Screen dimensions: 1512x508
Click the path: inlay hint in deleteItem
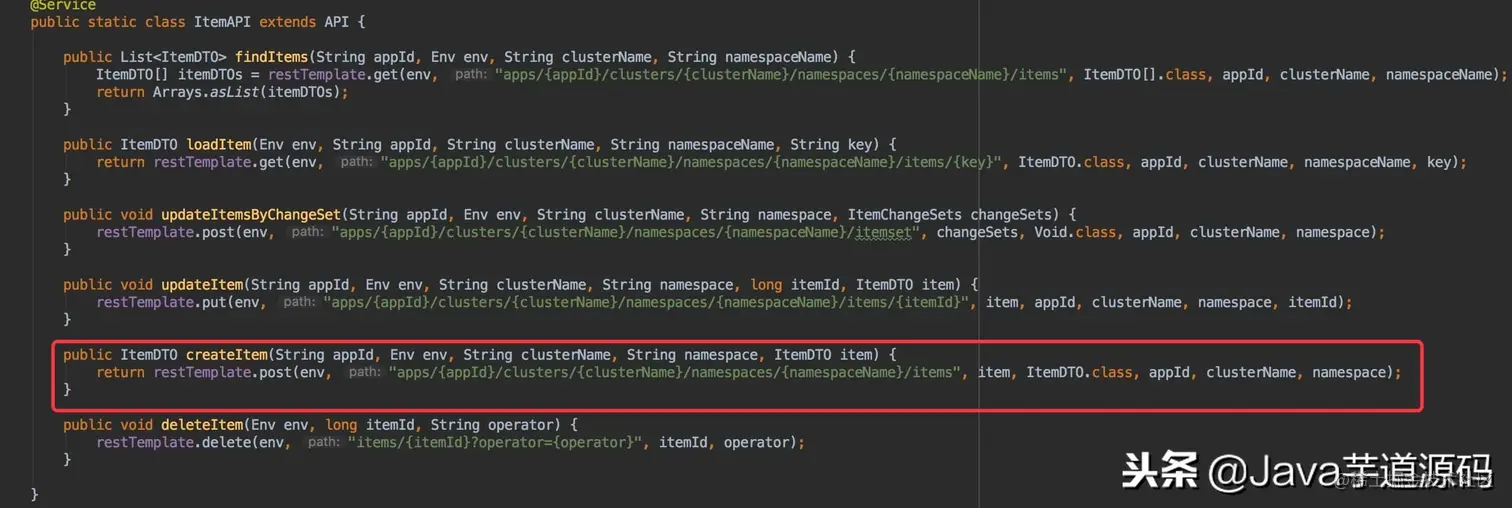point(322,442)
